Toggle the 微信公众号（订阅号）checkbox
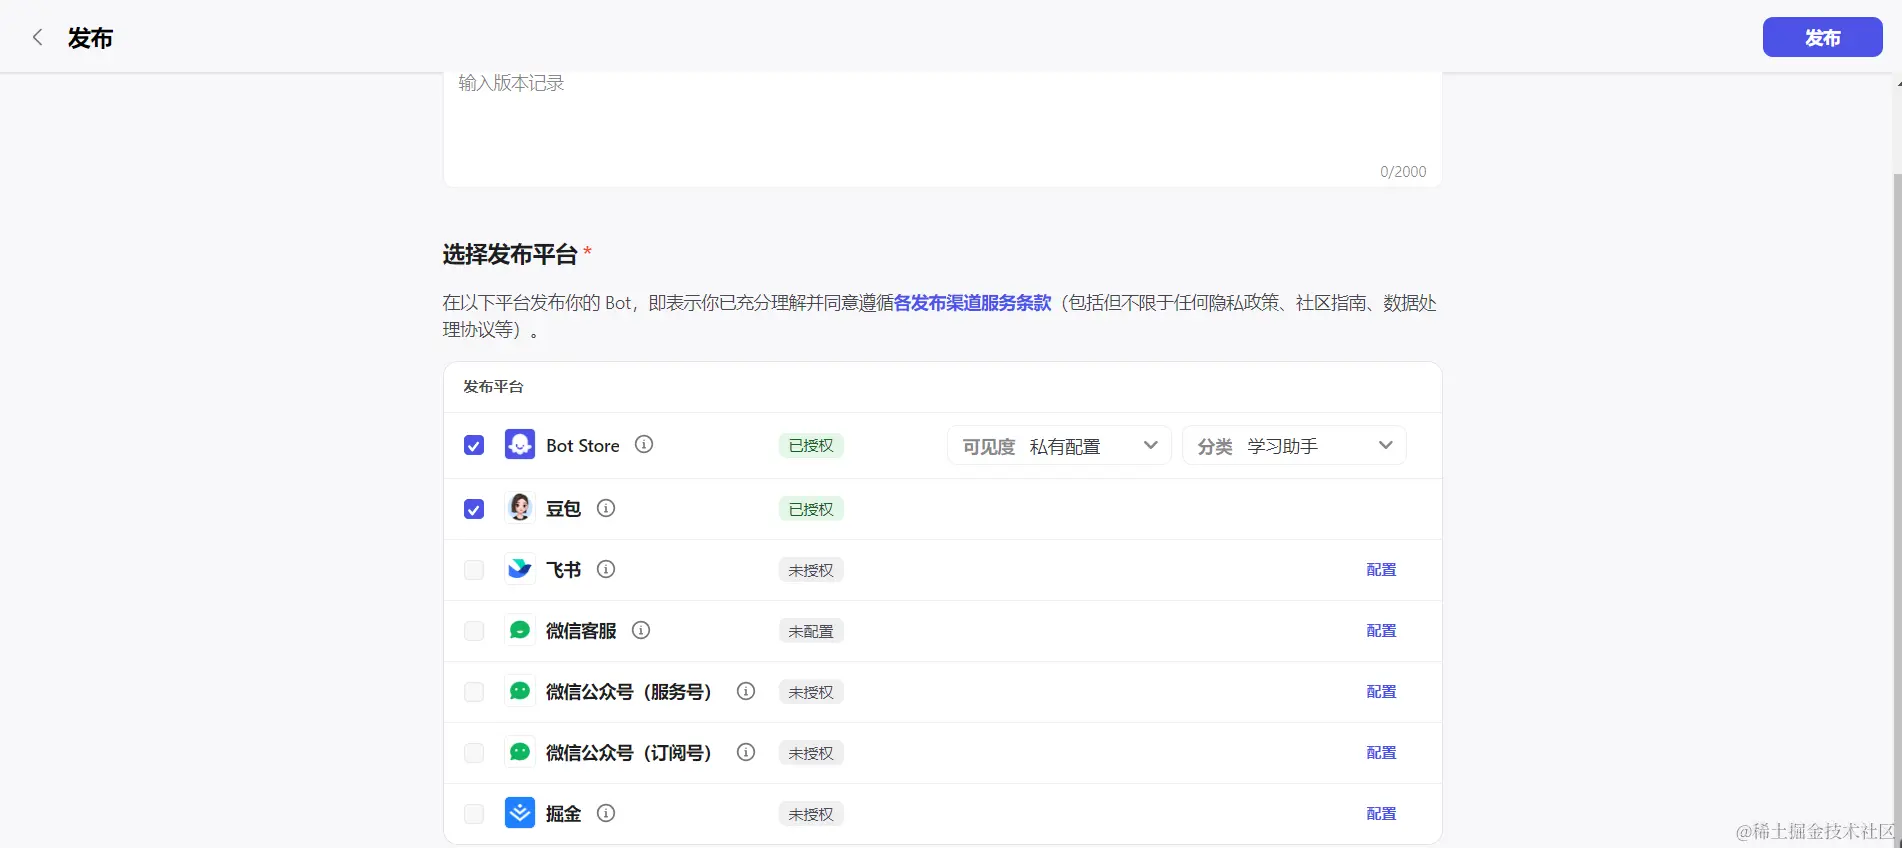1902x848 pixels. (x=474, y=753)
